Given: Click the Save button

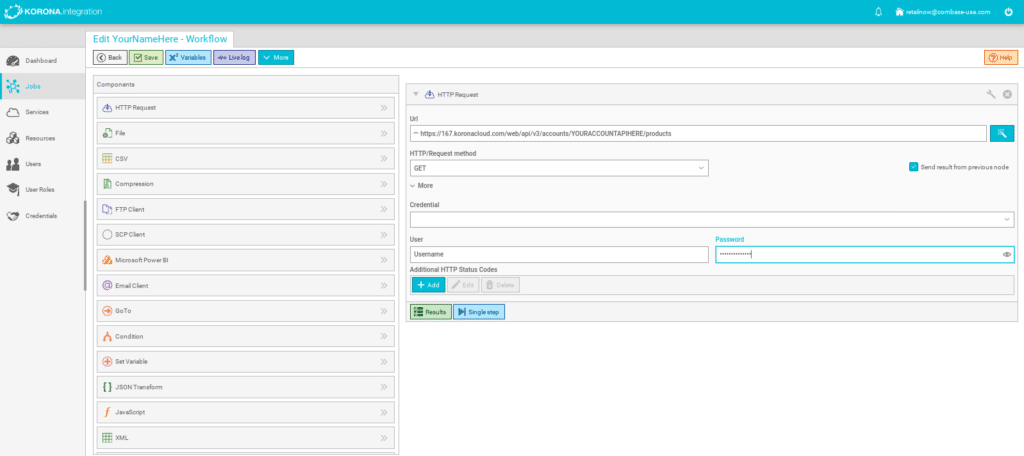Looking at the screenshot, I should tap(146, 58).
